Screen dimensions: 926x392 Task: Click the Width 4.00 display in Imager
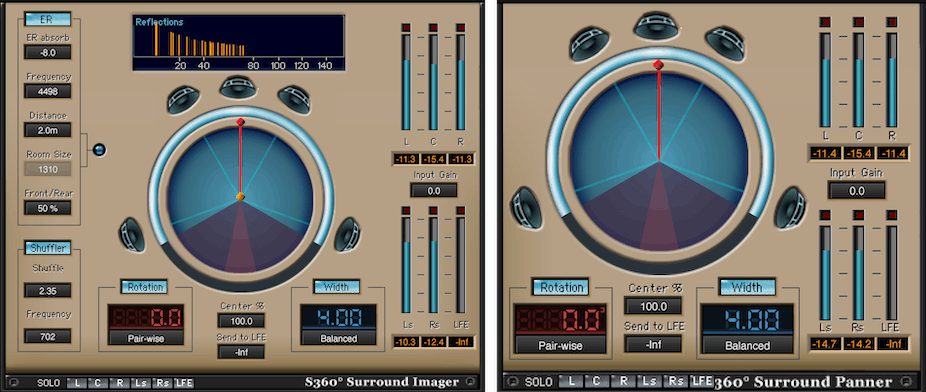338,316
